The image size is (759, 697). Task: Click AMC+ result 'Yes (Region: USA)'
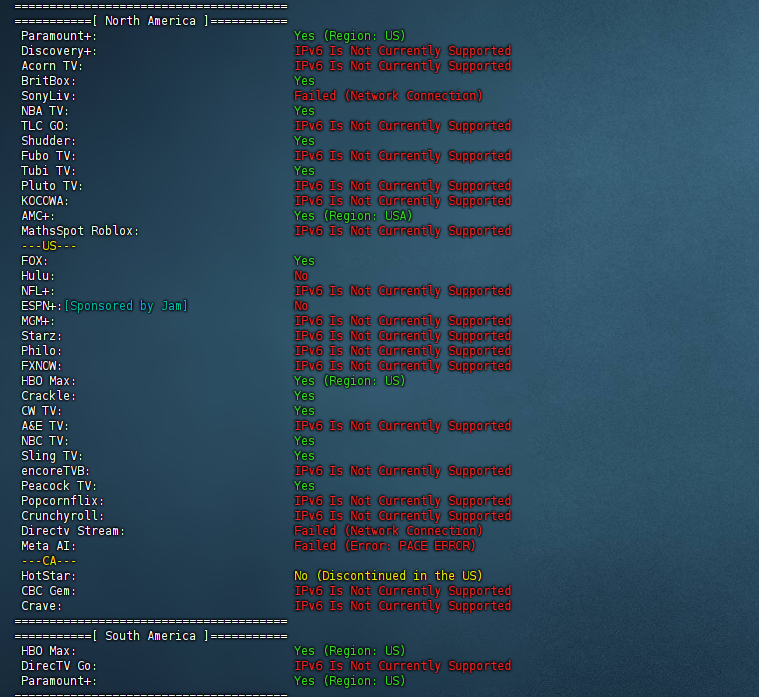(353, 216)
